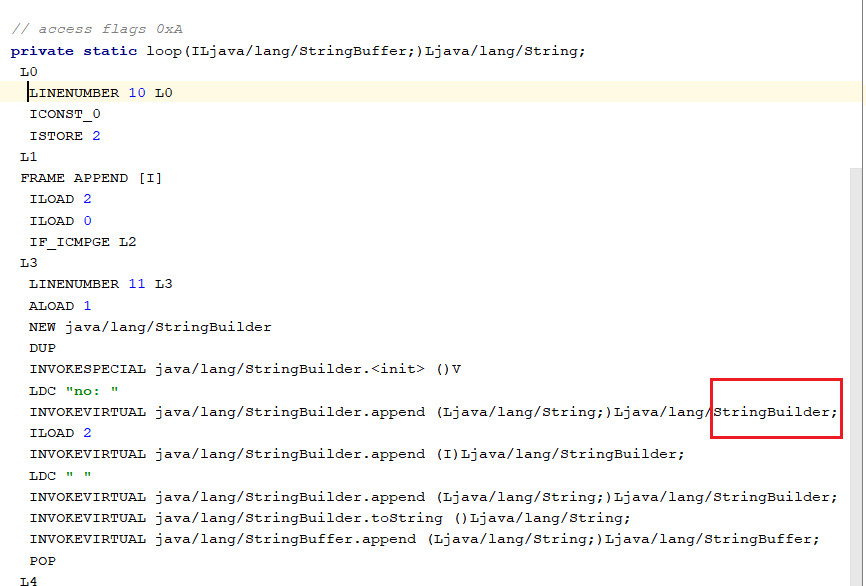866x586 pixels.
Task: Click the 'private' keyword in the method signature
Action: 42,51
